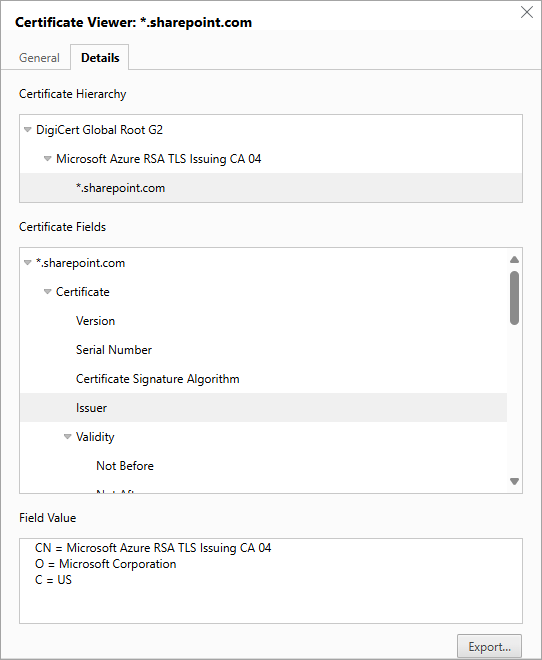Click the Certificate Fields scrollbar thumb
The width and height of the screenshot is (542, 660).
click(x=514, y=298)
